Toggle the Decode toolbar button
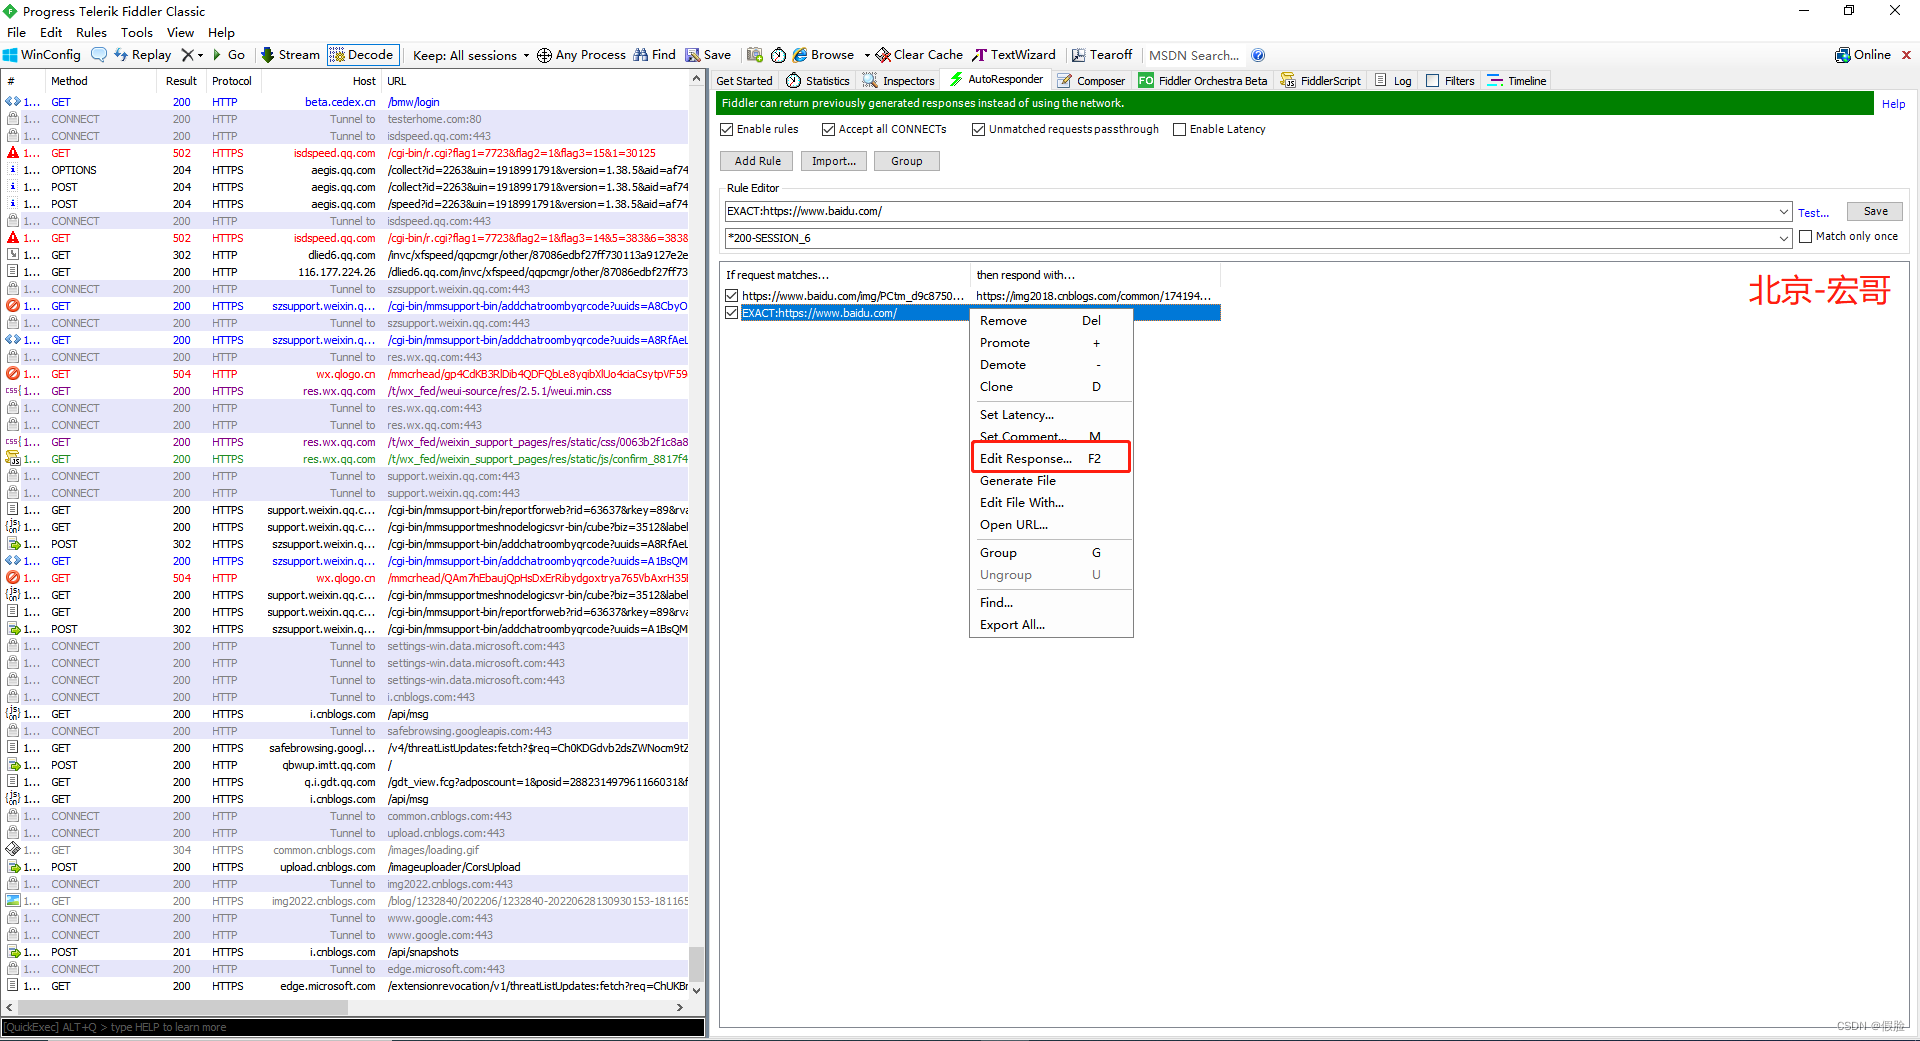The width and height of the screenshot is (1920, 1041). [362, 55]
